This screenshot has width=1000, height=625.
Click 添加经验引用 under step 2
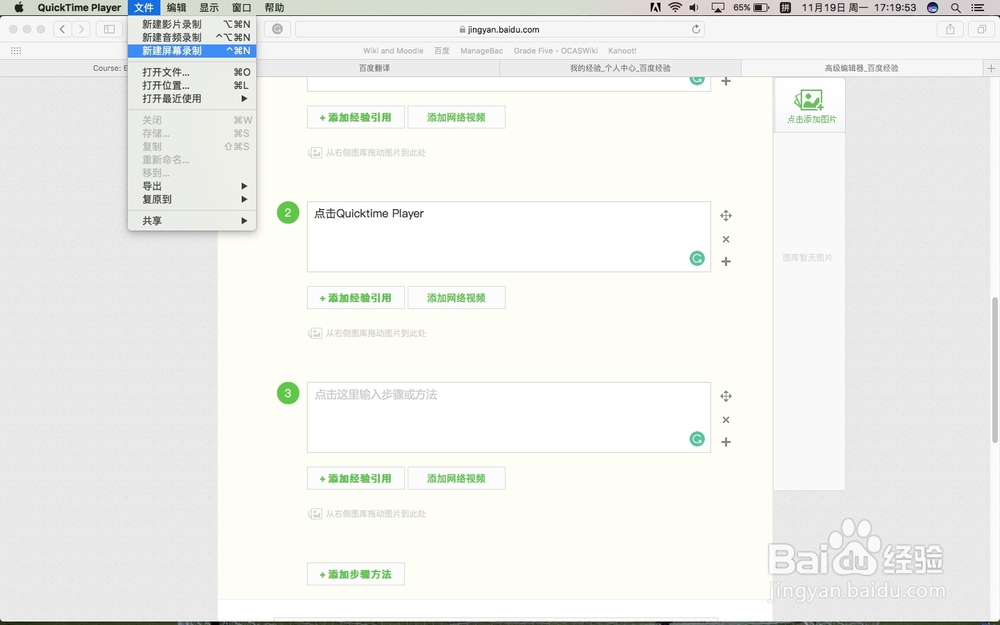click(x=356, y=298)
